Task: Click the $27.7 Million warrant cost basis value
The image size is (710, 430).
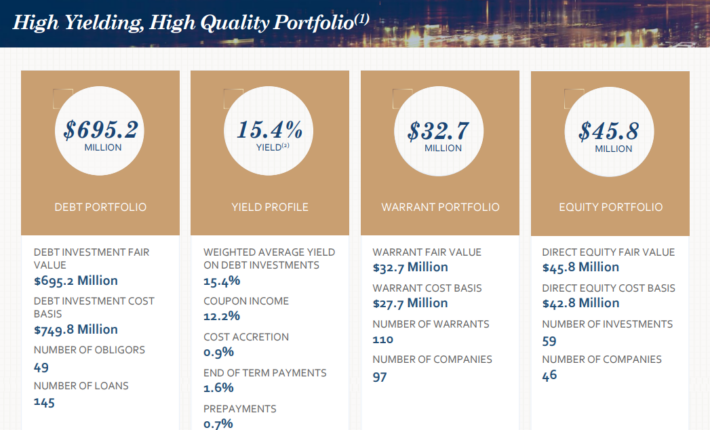Action: [410, 303]
